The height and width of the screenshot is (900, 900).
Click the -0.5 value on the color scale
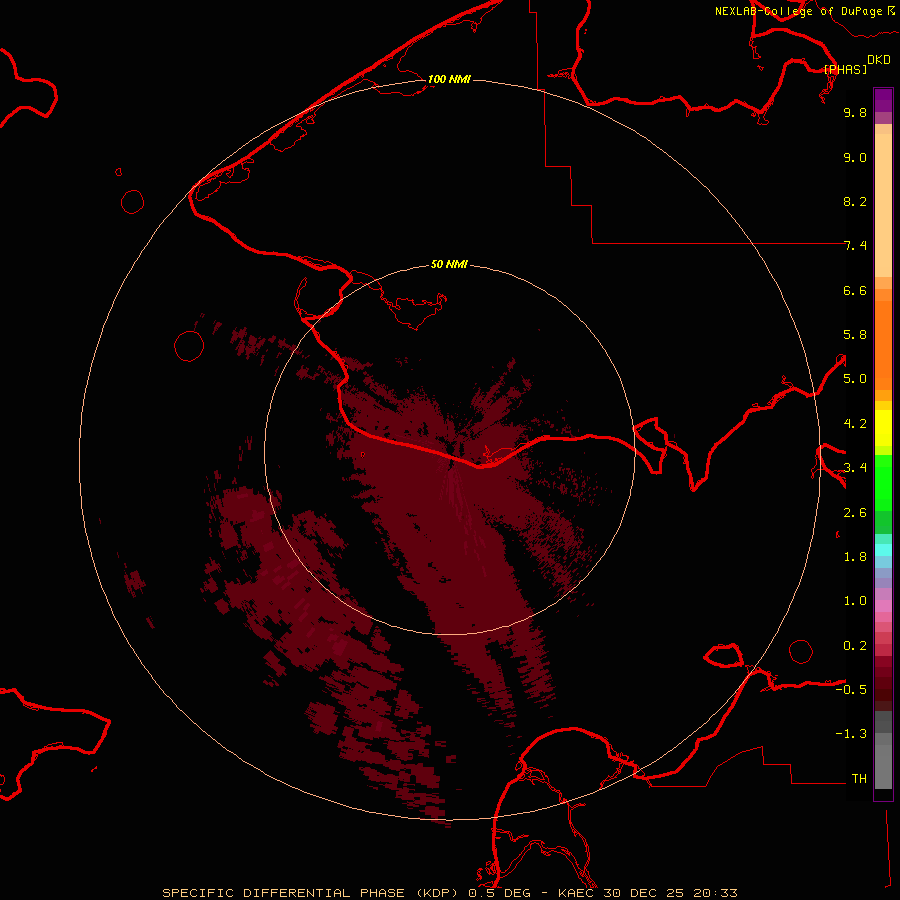click(x=851, y=690)
